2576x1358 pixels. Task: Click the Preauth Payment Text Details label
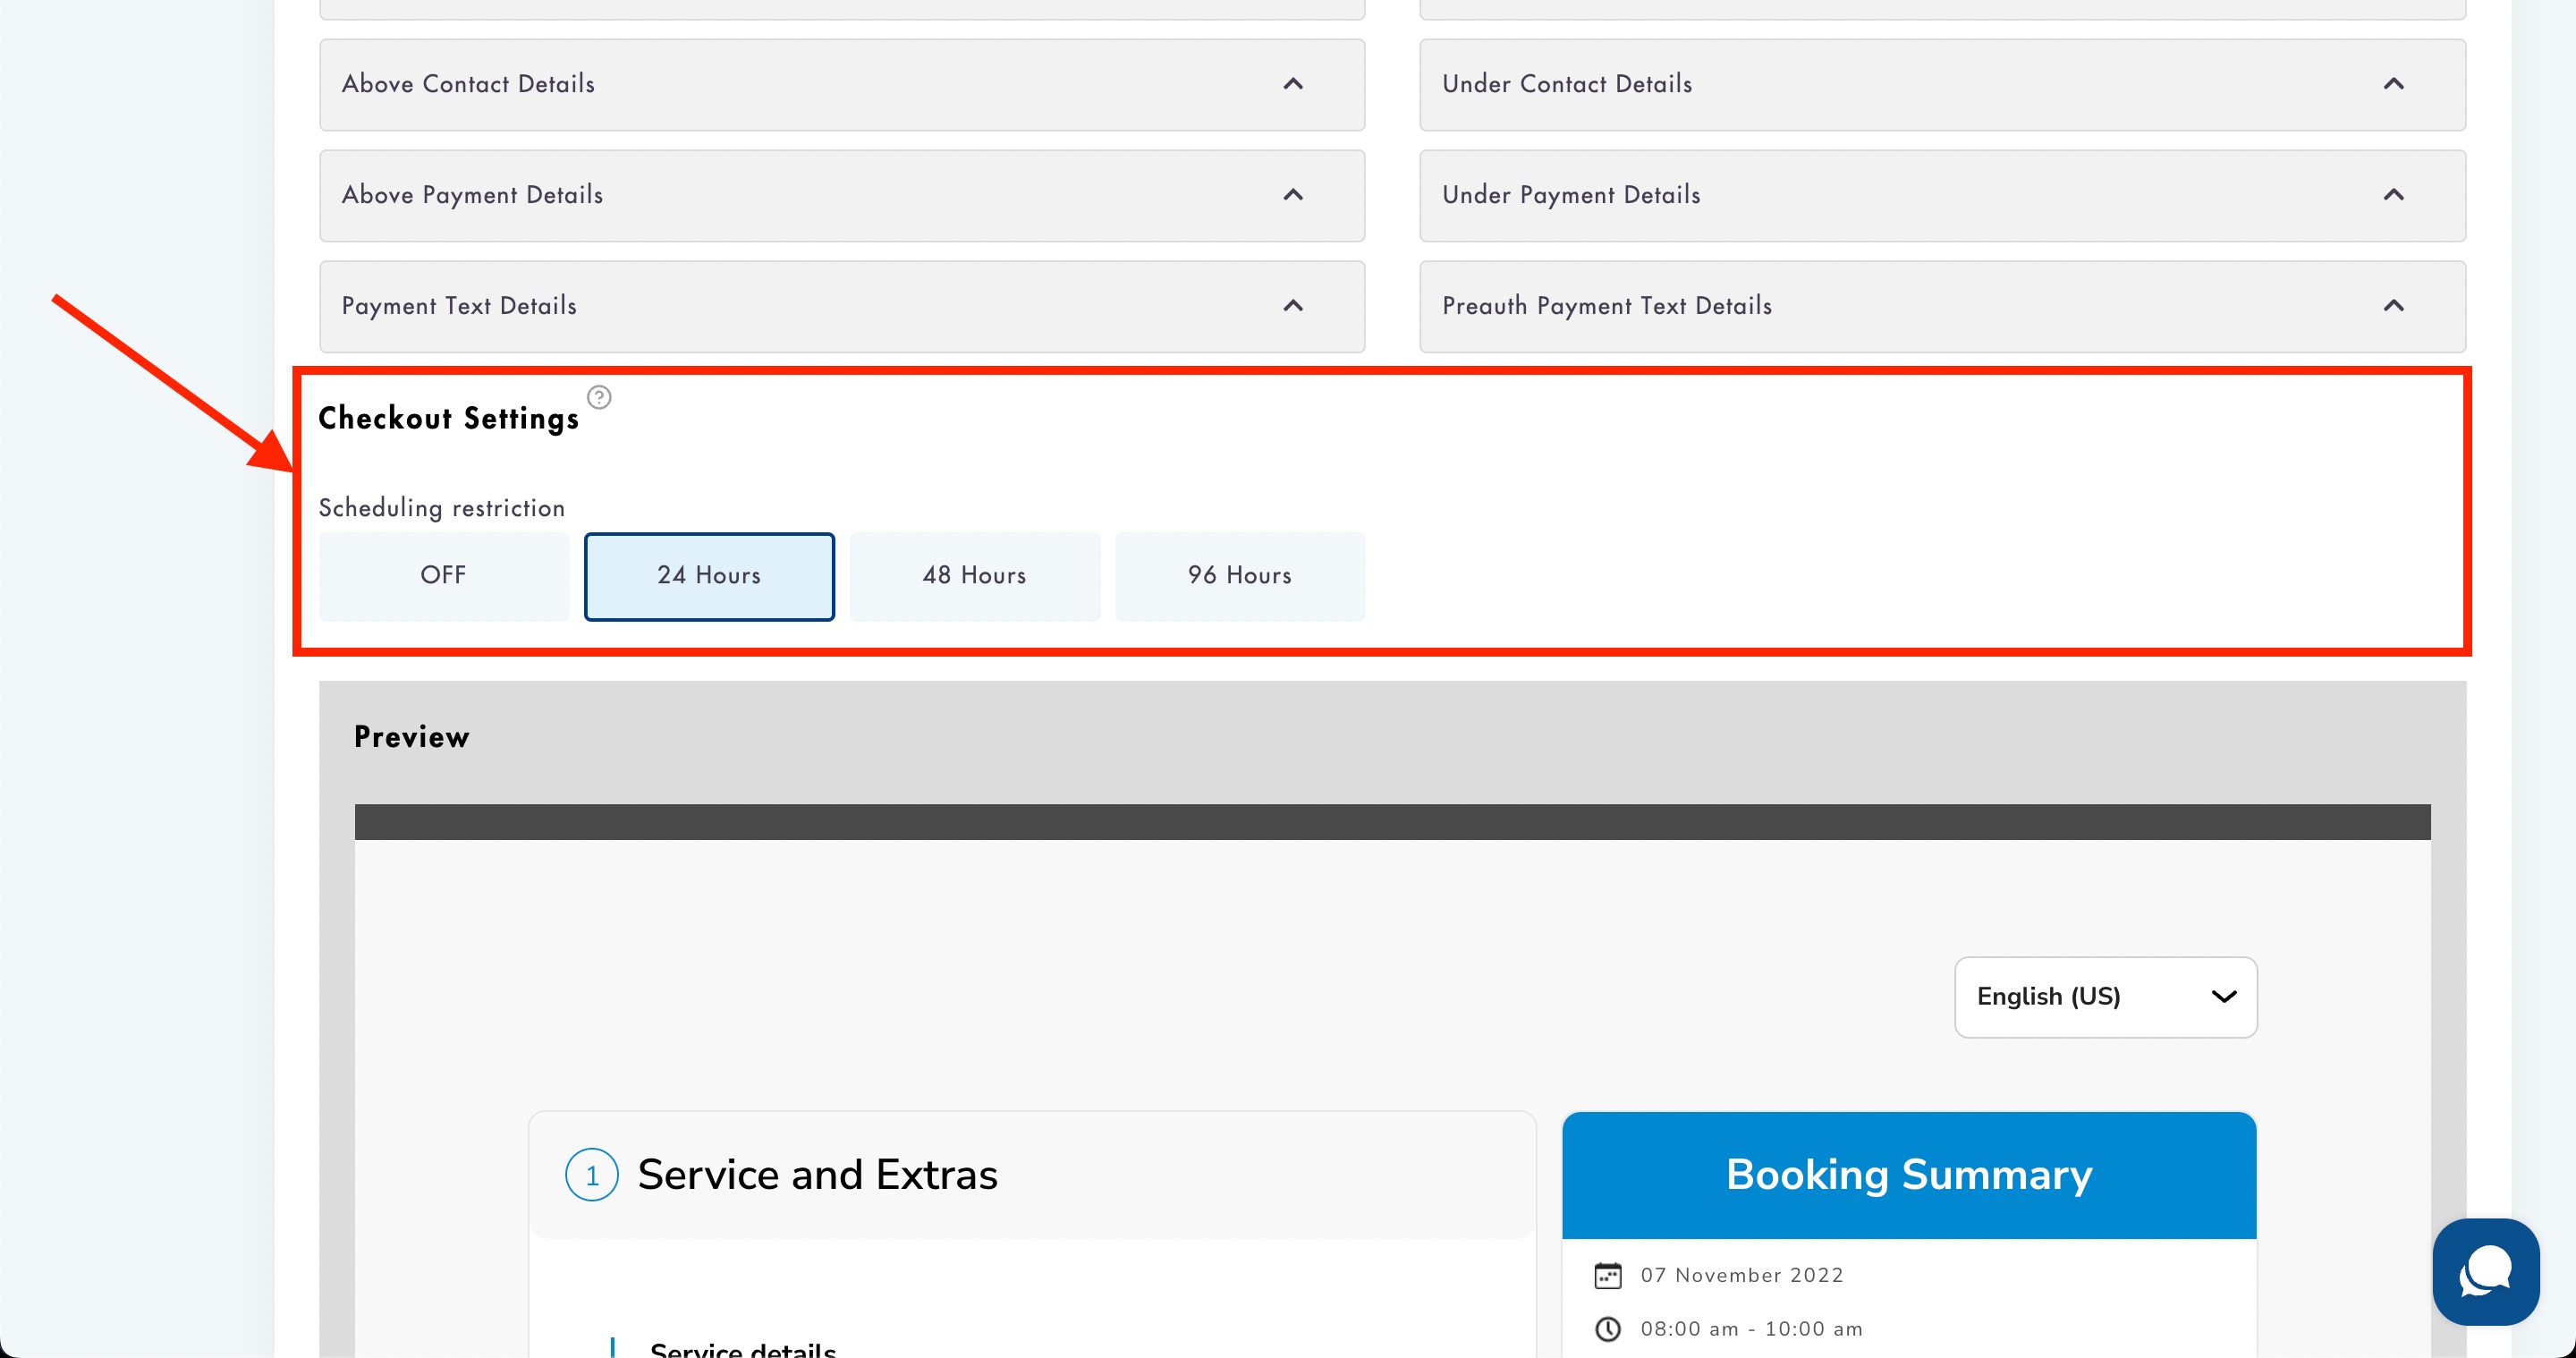pos(1607,306)
